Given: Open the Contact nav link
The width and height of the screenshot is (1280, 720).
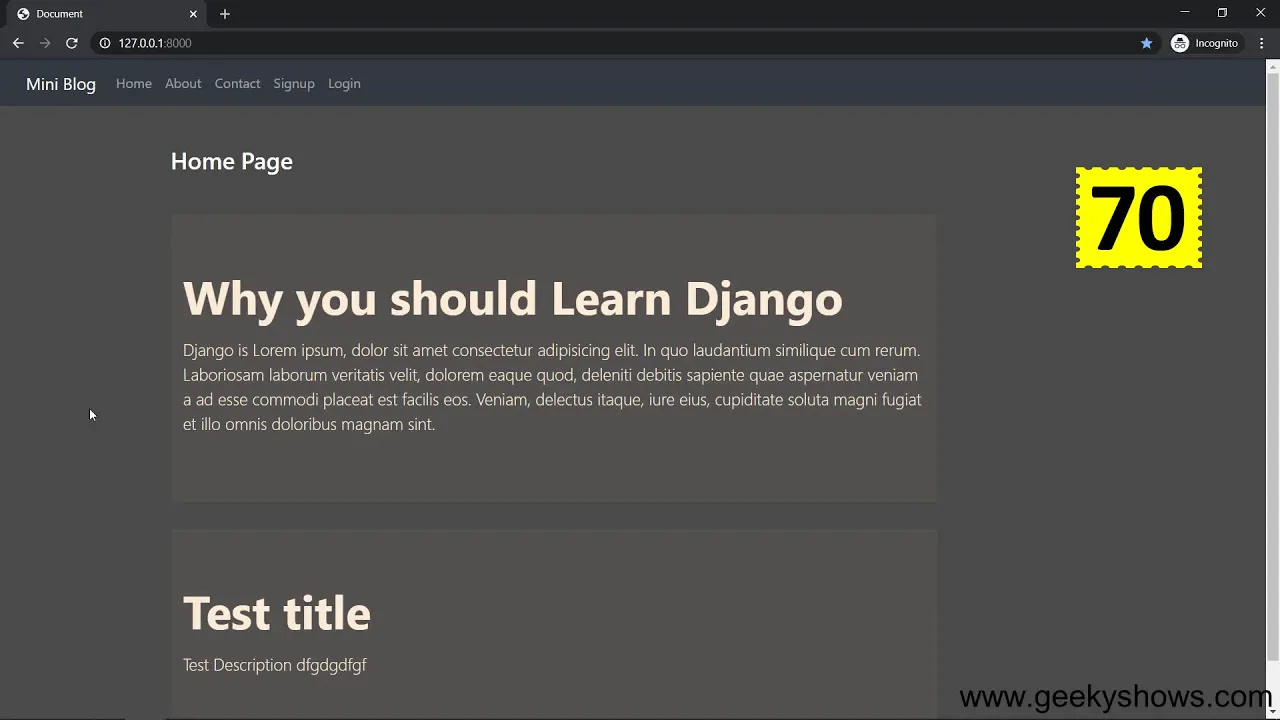Looking at the screenshot, I should (x=237, y=84).
